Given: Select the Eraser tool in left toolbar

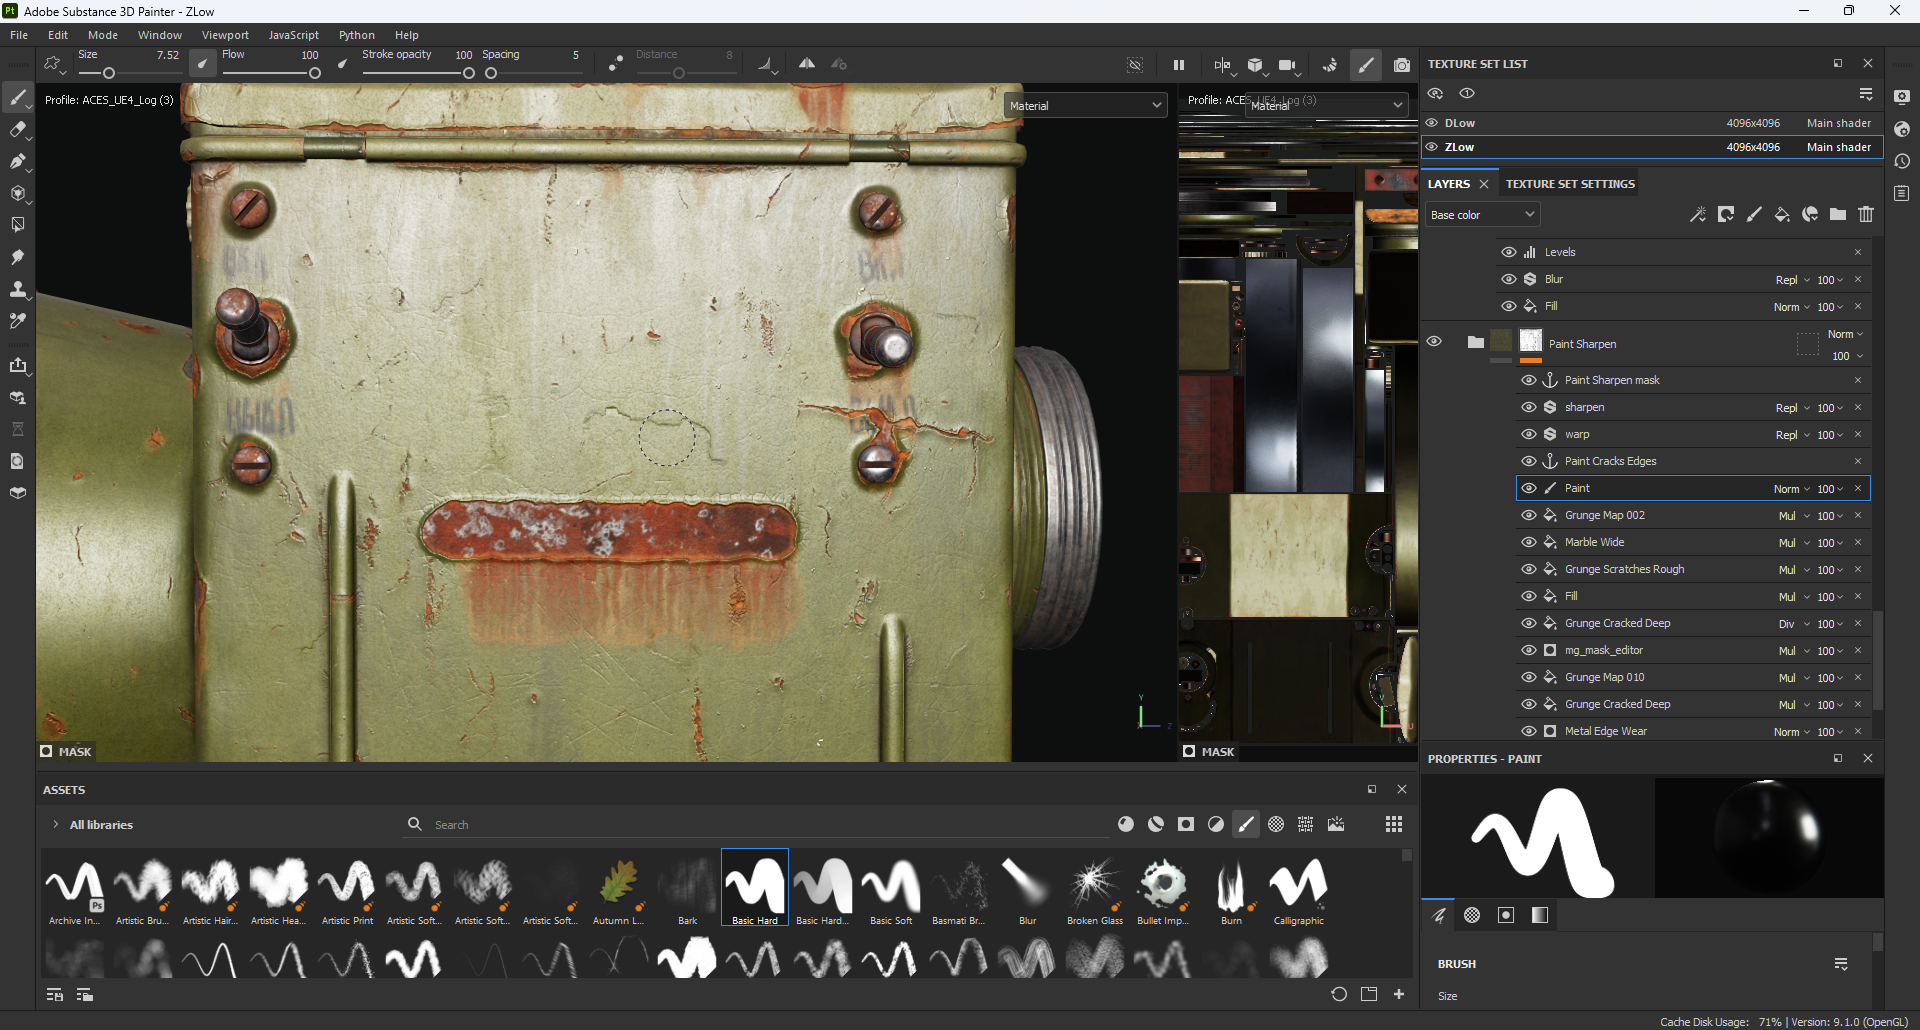Looking at the screenshot, I should click(17, 129).
